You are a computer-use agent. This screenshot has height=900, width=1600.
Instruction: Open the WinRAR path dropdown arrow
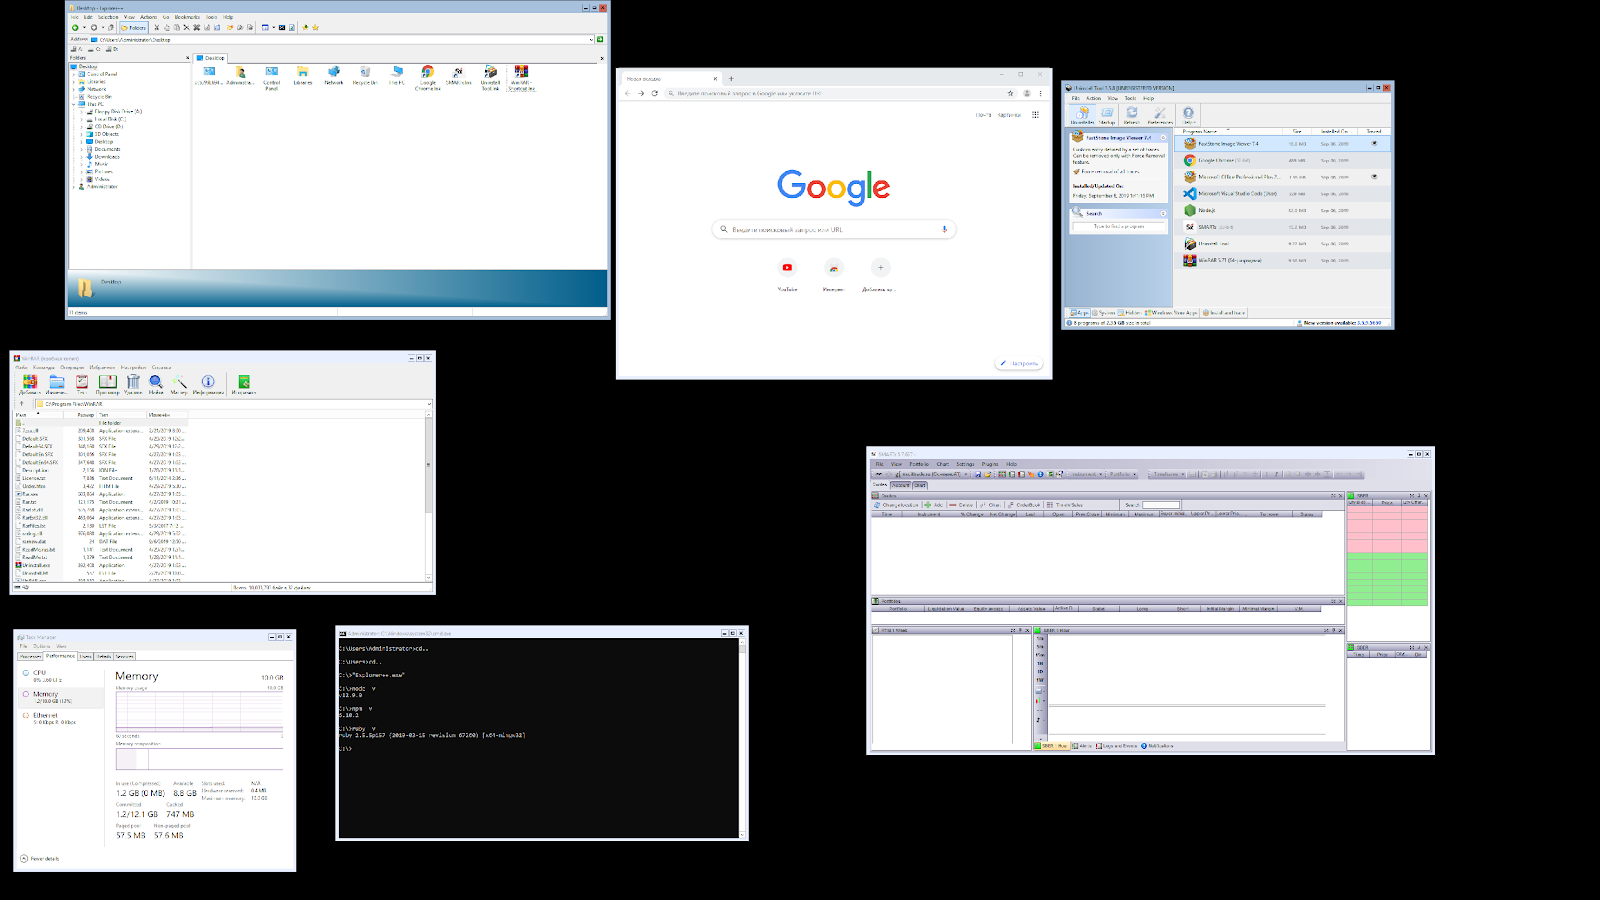(429, 404)
